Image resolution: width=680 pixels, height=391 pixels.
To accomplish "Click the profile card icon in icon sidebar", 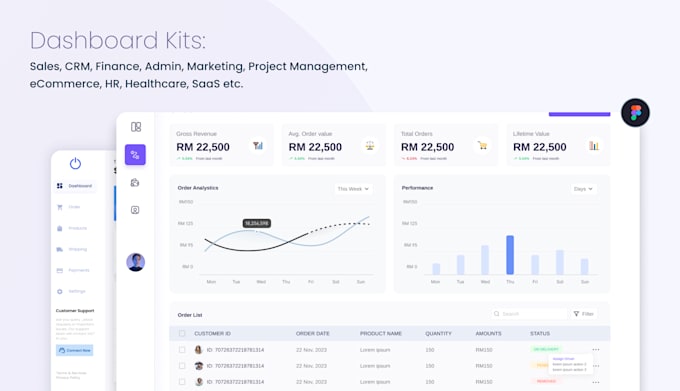I will [135, 210].
